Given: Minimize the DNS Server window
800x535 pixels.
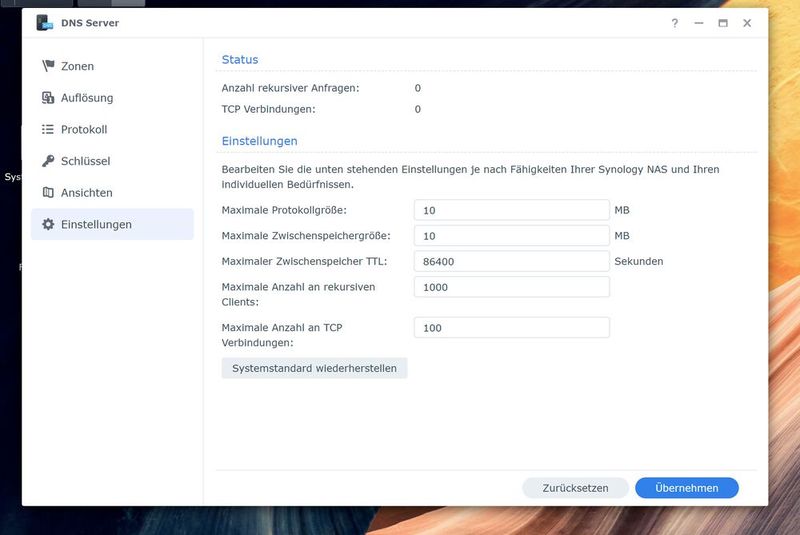Looking at the screenshot, I should click(698, 23).
